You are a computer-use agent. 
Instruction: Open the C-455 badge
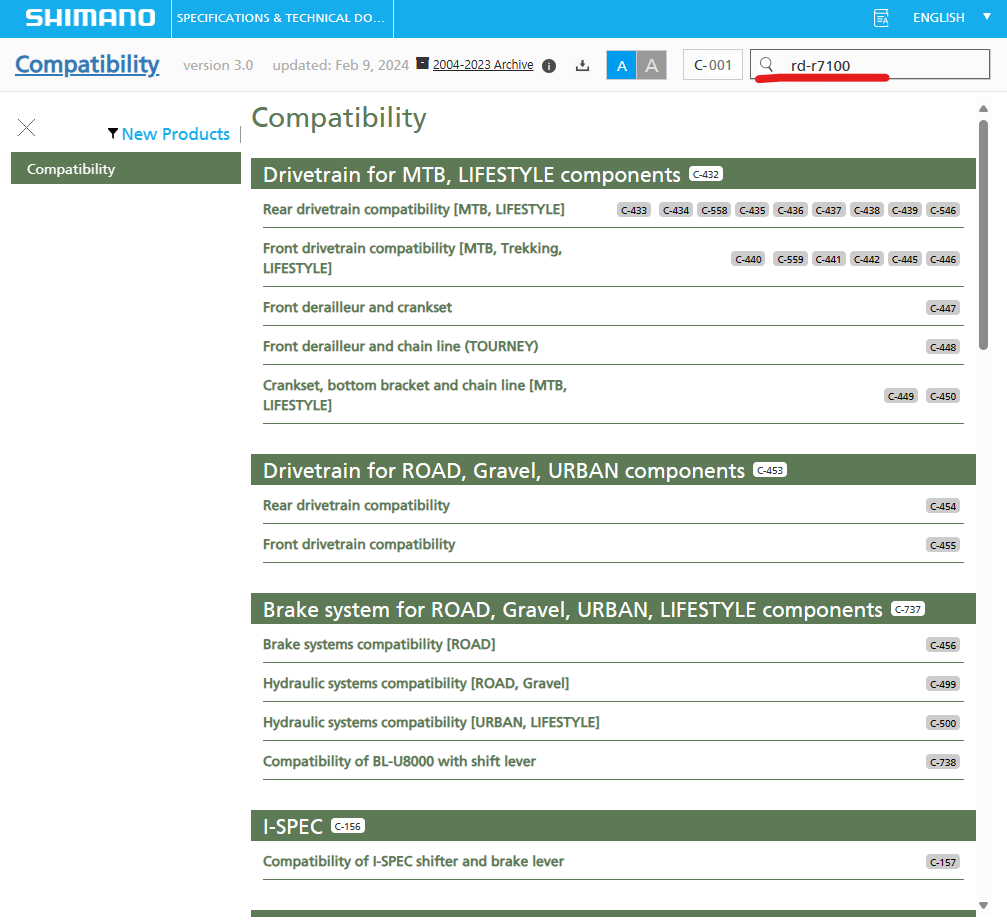pyautogui.click(x=943, y=545)
